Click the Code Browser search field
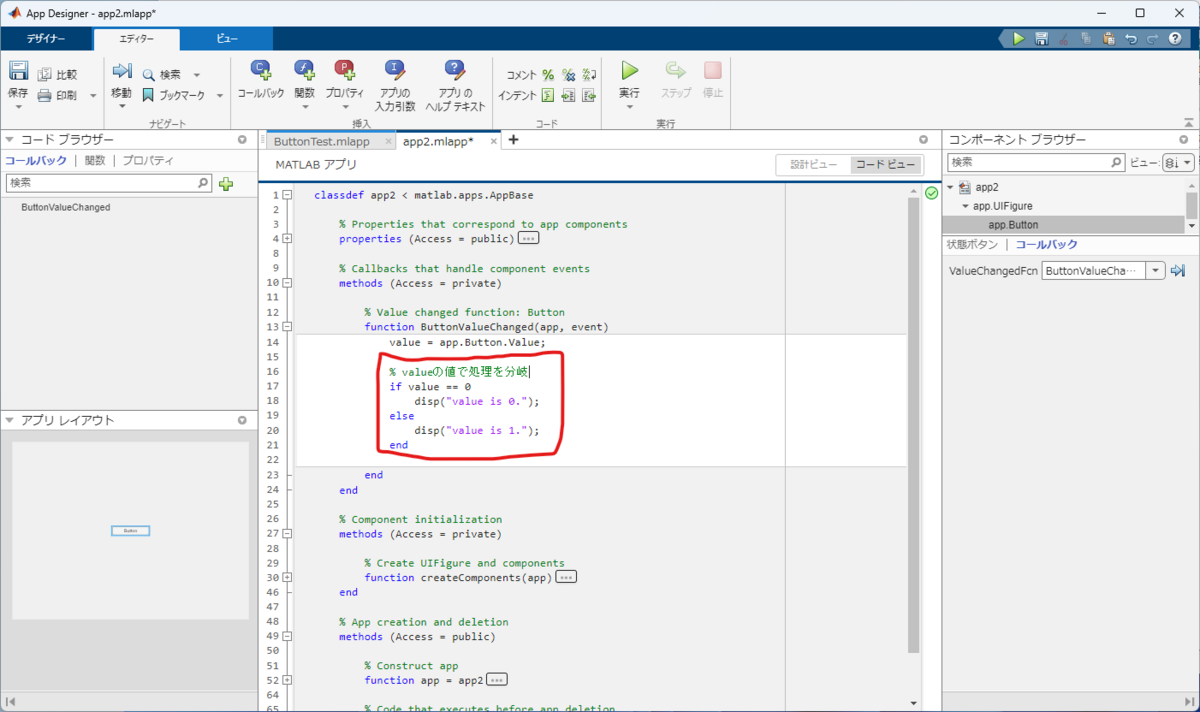This screenshot has height=712, width=1200. click(108, 183)
